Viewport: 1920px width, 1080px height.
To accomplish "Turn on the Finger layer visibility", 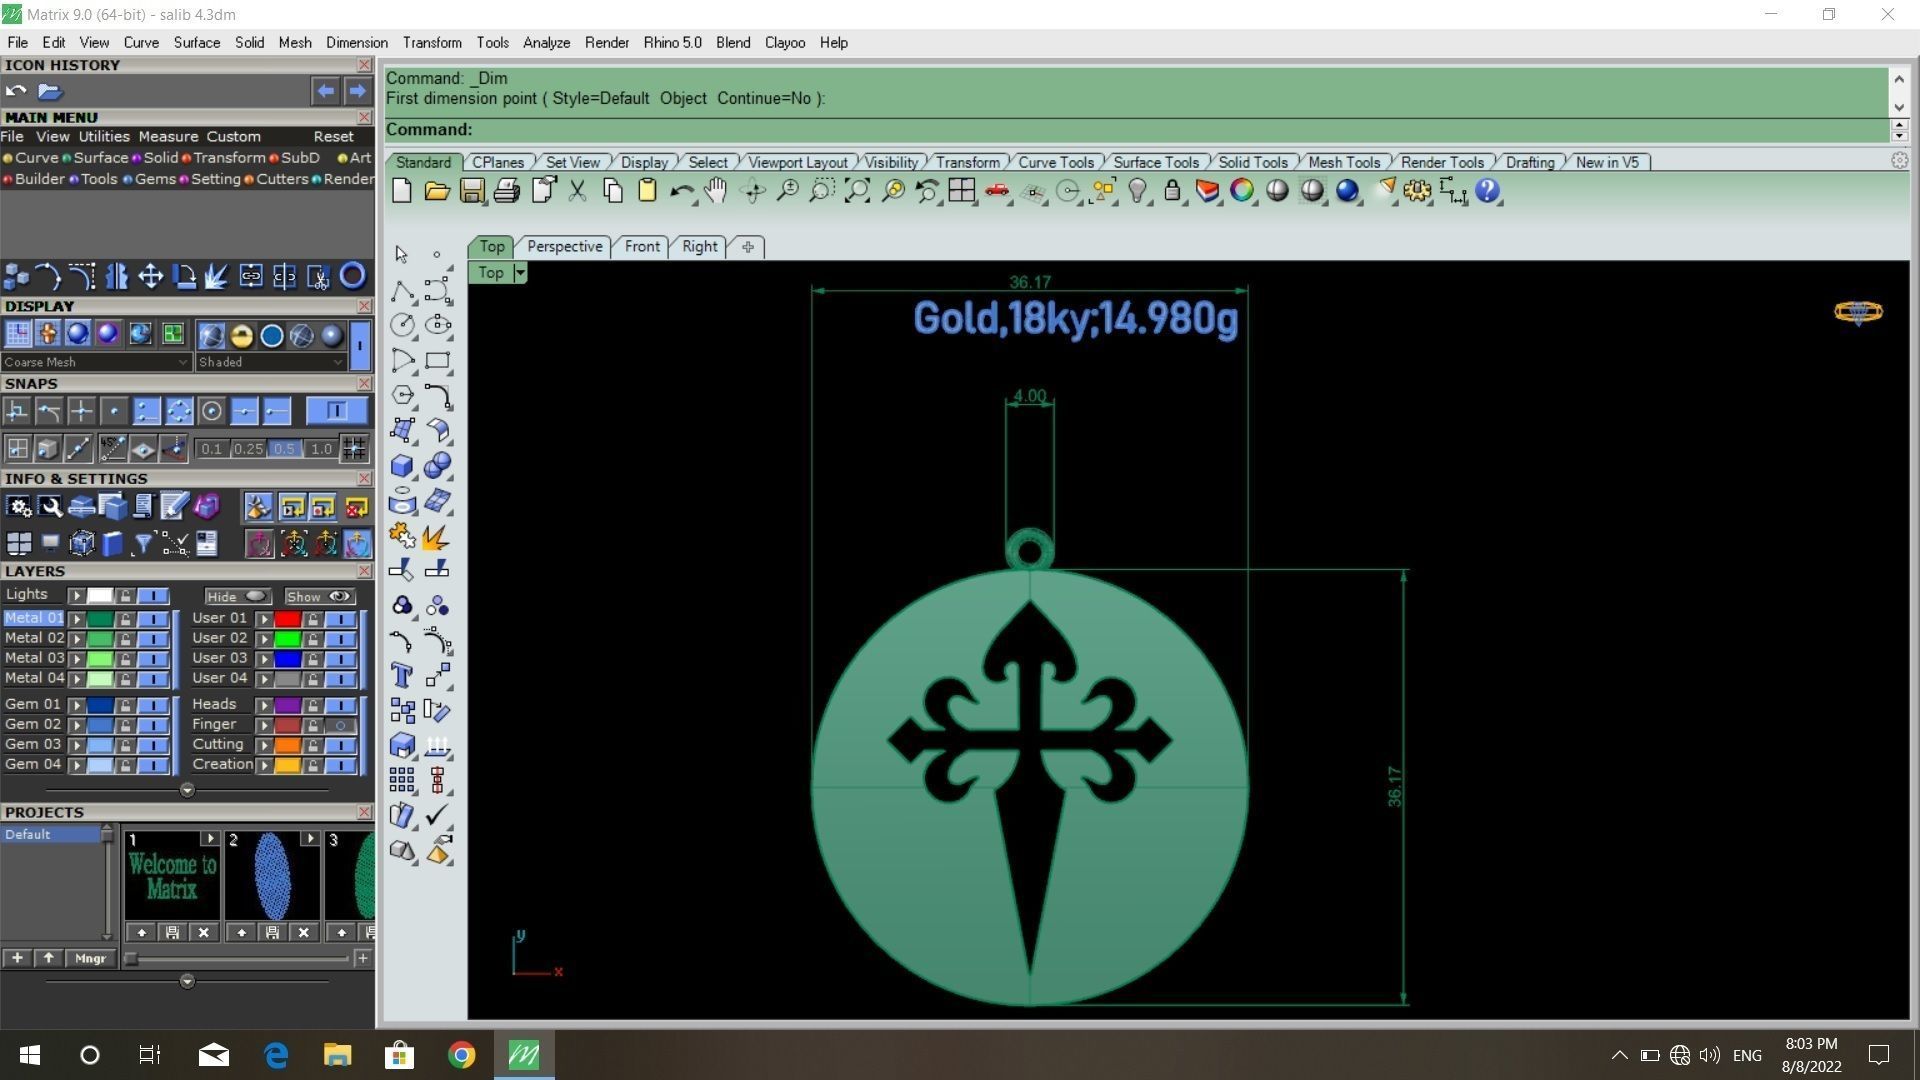I will coord(341,725).
